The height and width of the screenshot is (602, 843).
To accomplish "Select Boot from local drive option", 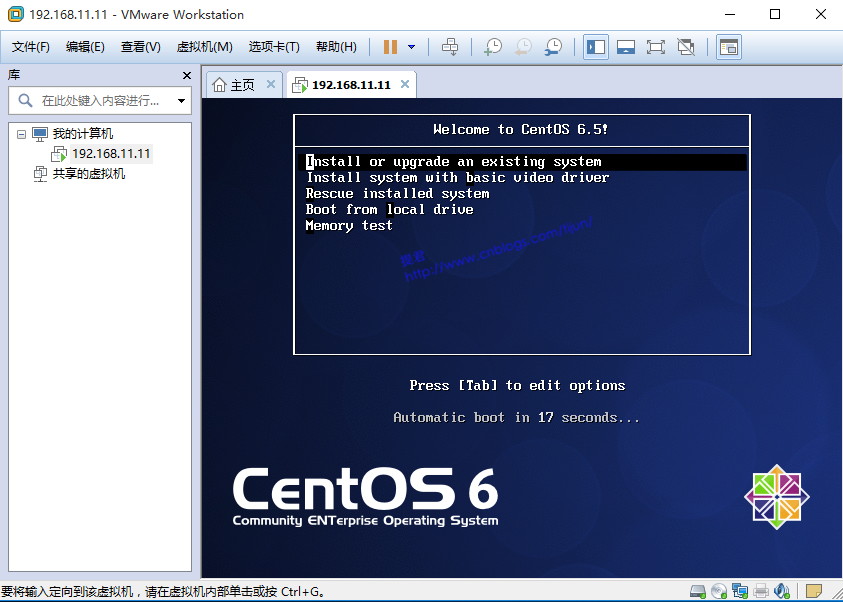I will (389, 210).
